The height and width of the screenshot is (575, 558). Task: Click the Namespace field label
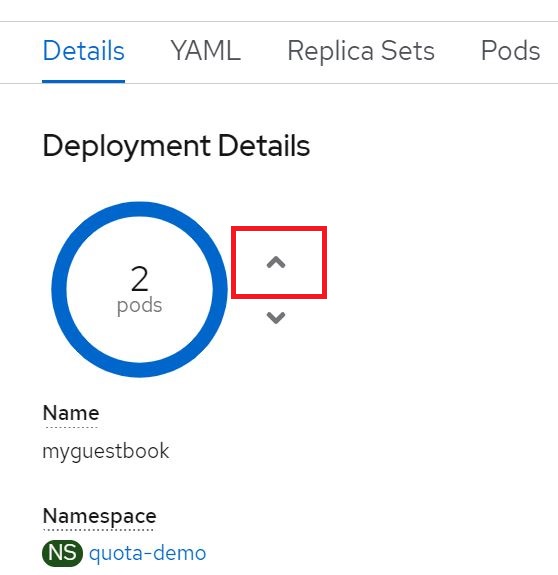click(x=100, y=516)
